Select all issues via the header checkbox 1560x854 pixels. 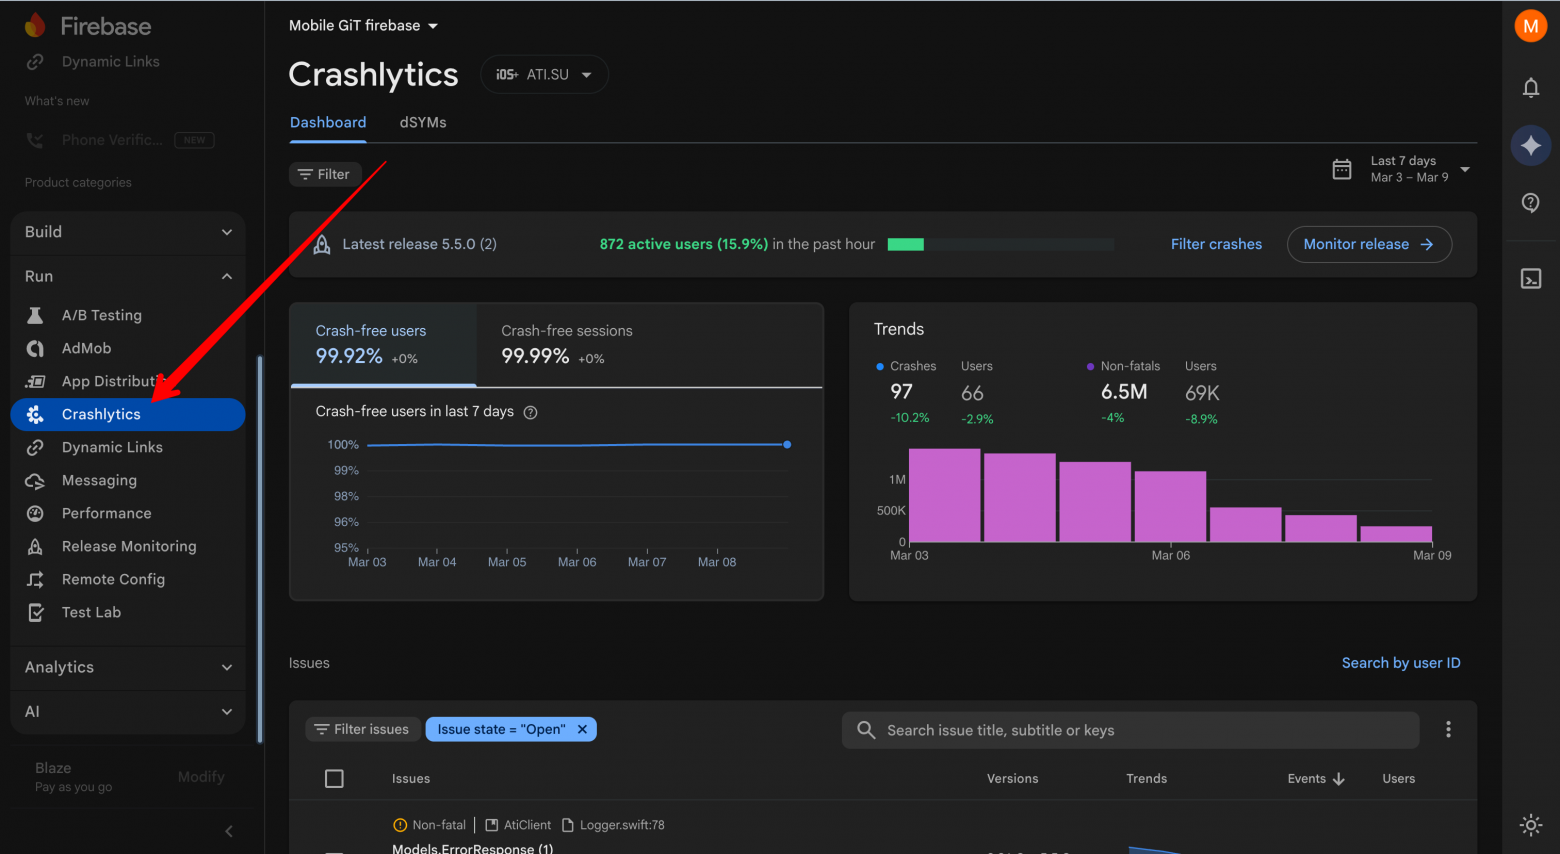pos(335,778)
